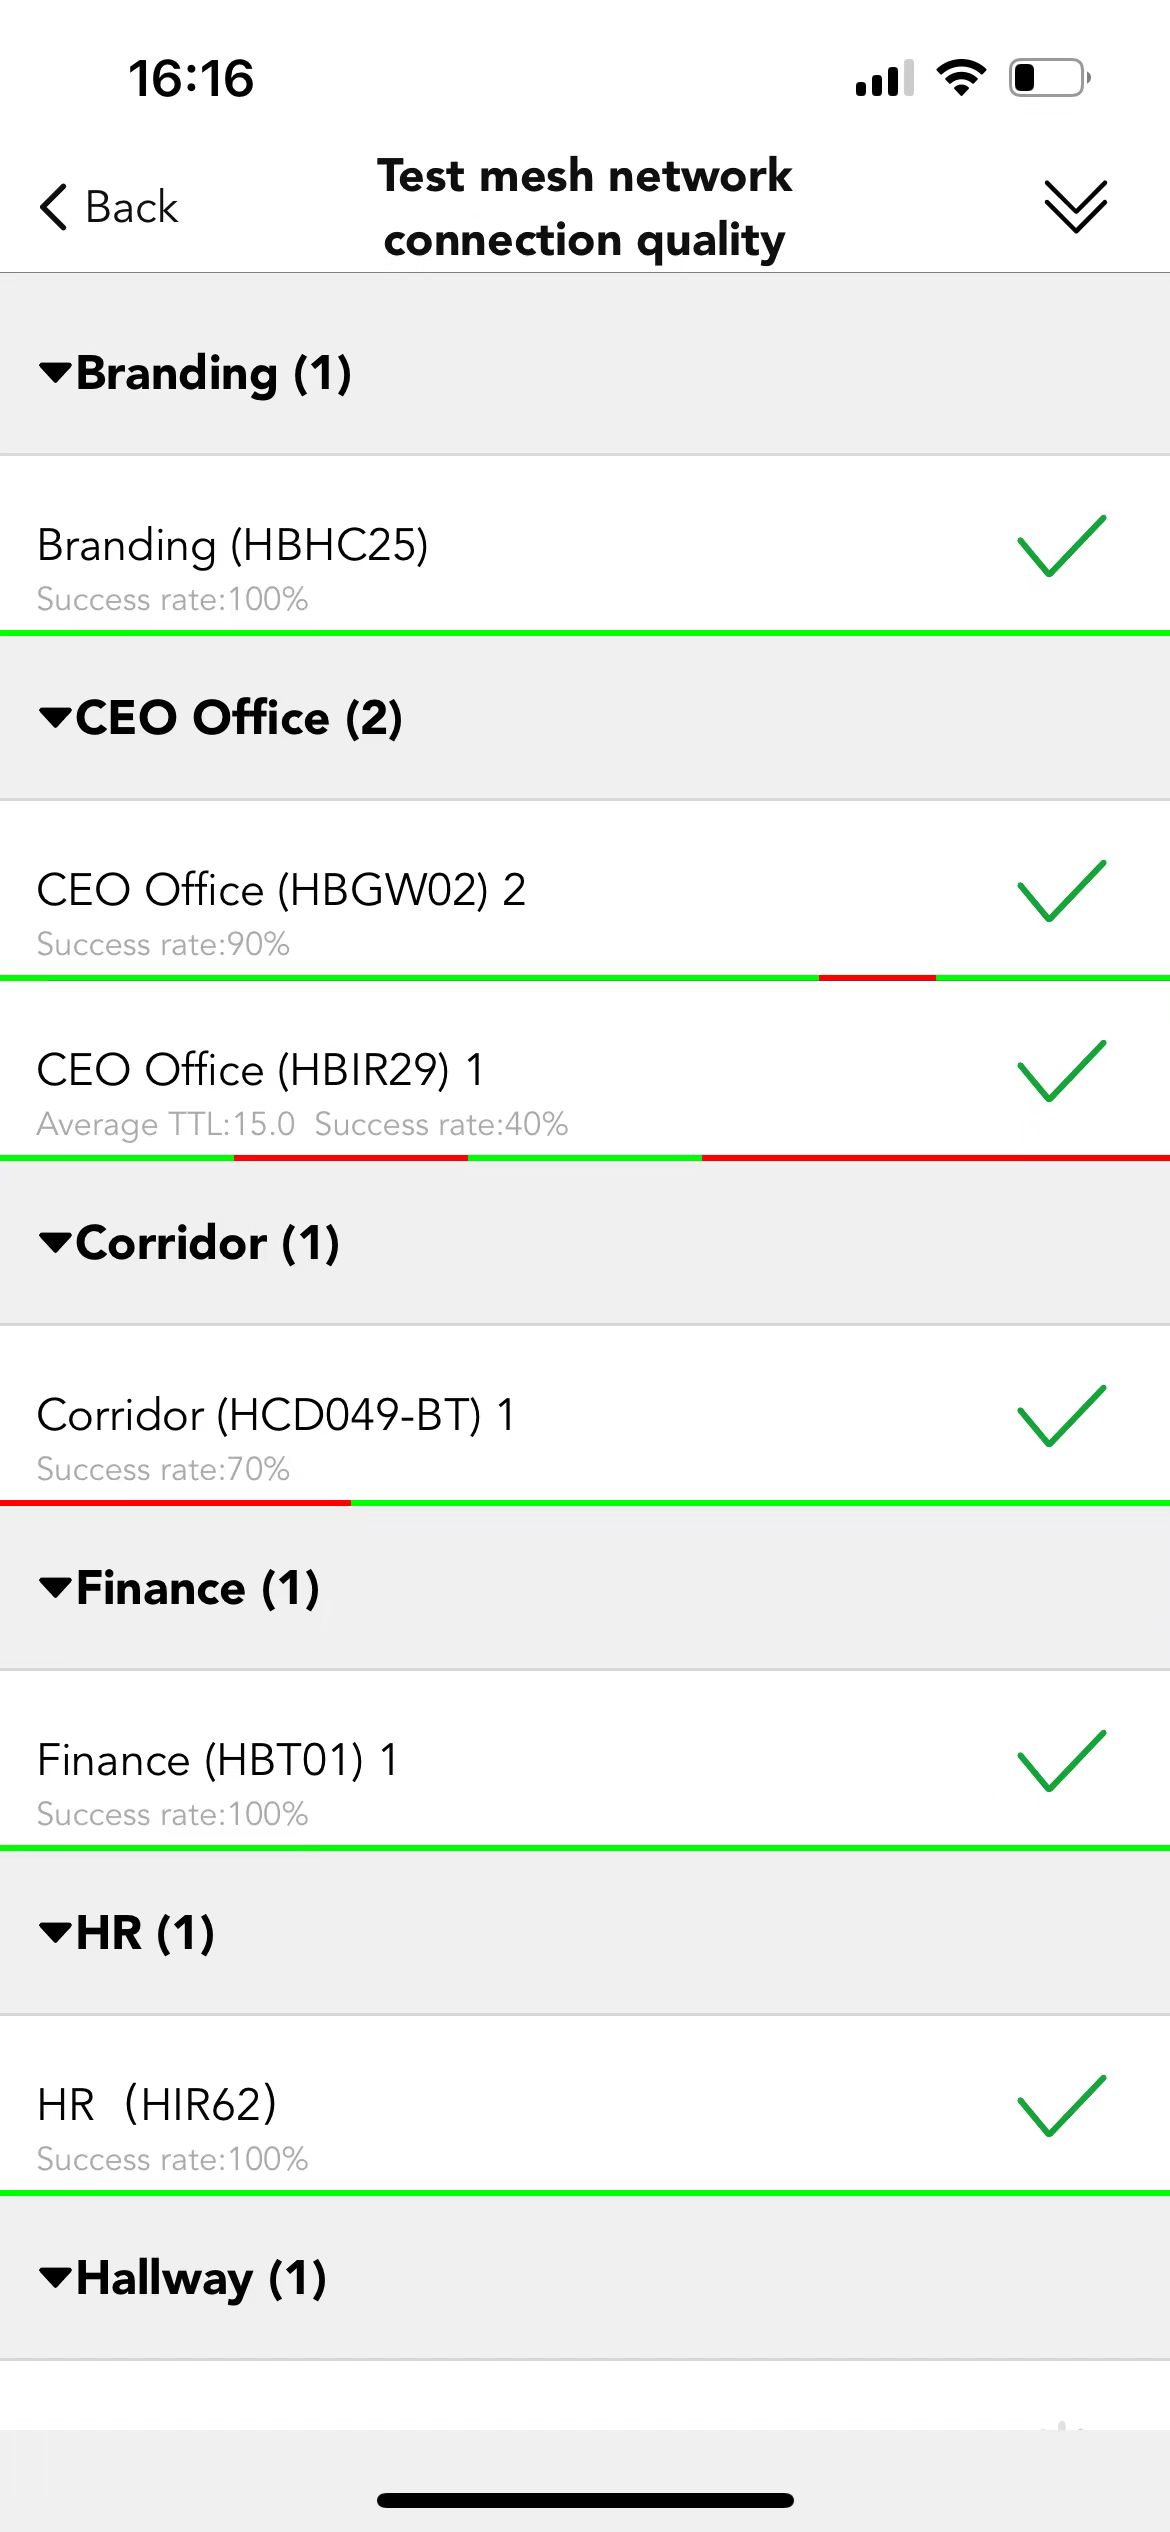Tap the back arrow chevron
This screenshot has width=1170, height=2532.
coord(53,207)
